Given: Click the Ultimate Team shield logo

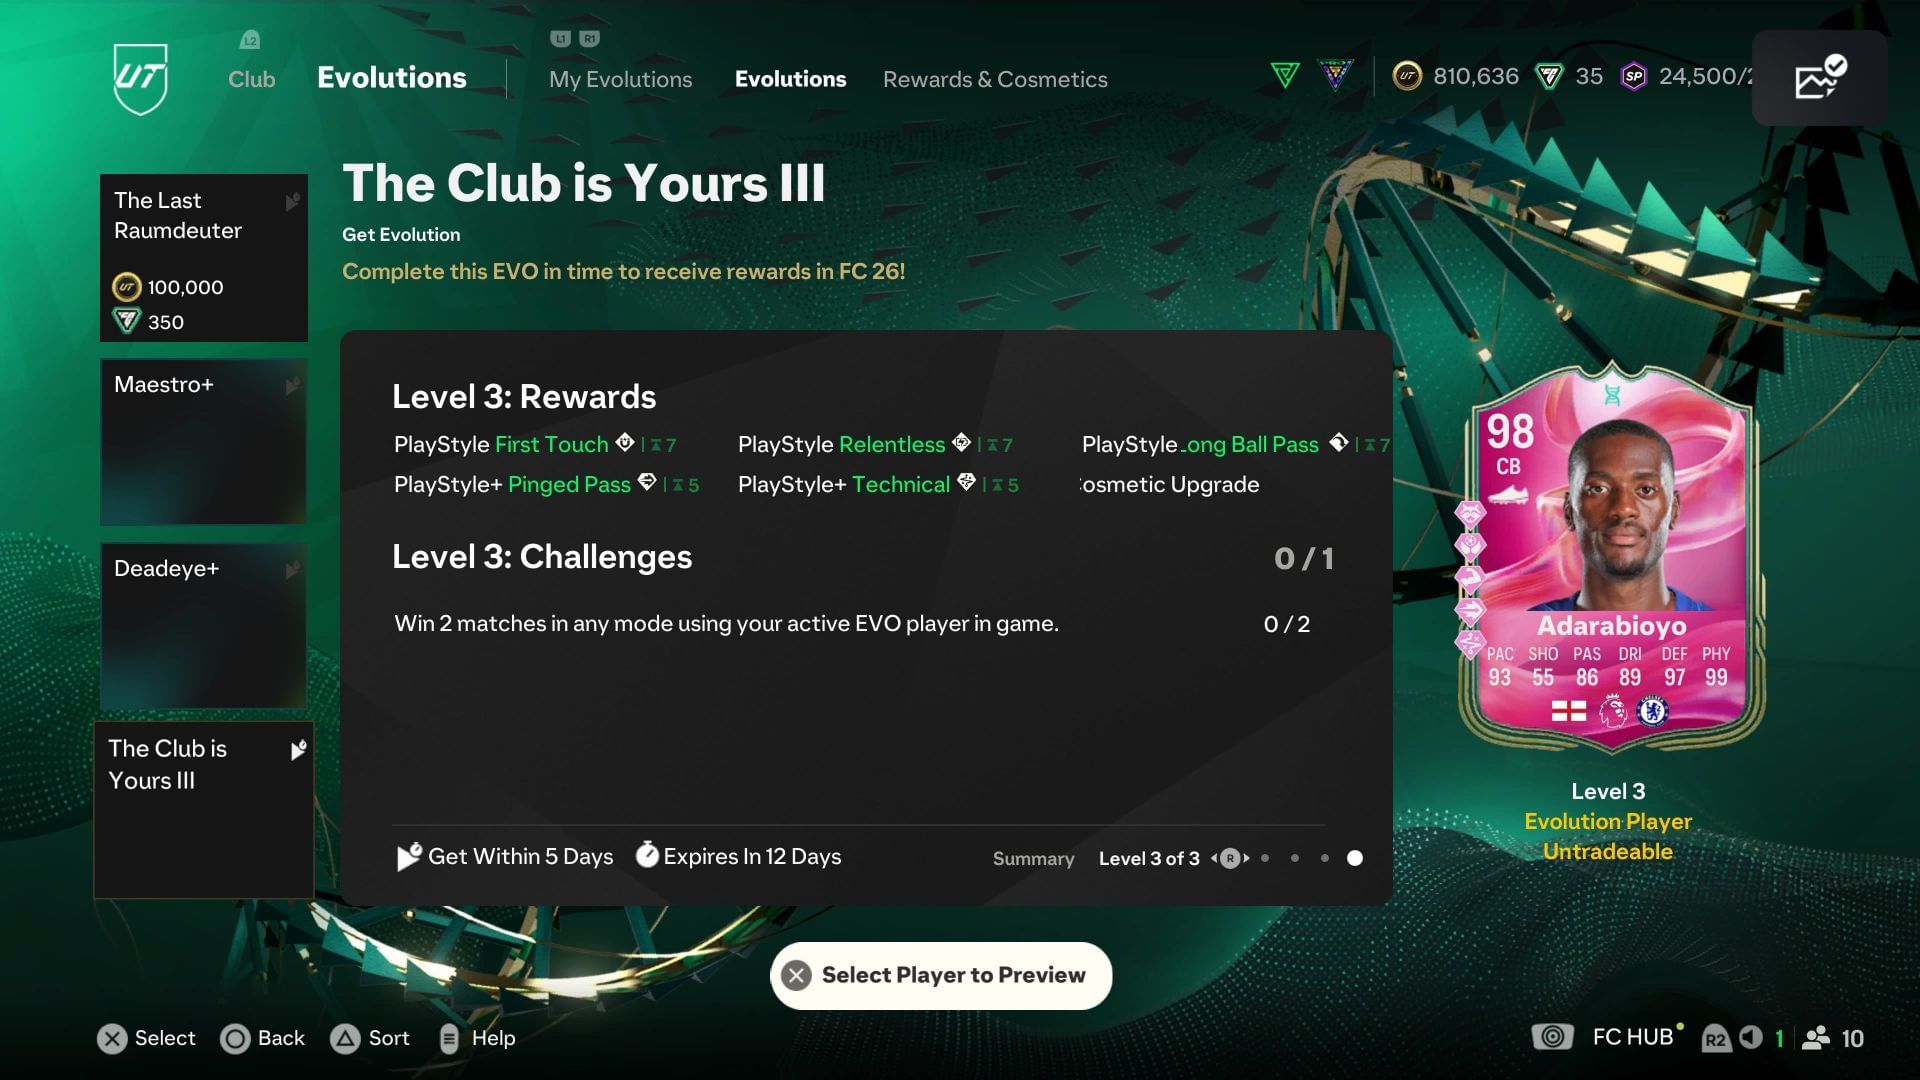Looking at the screenshot, I should point(140,79).
